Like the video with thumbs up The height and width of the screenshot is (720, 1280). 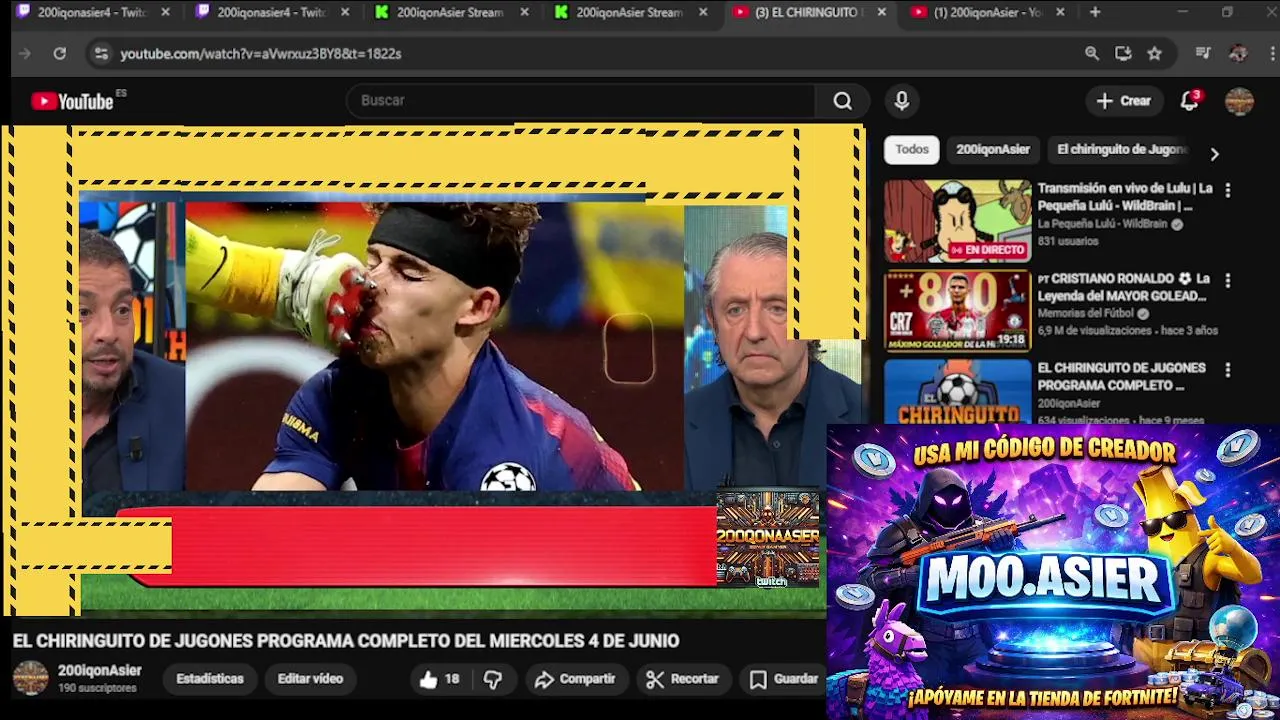pyautogui.click(x=439, y=679)
